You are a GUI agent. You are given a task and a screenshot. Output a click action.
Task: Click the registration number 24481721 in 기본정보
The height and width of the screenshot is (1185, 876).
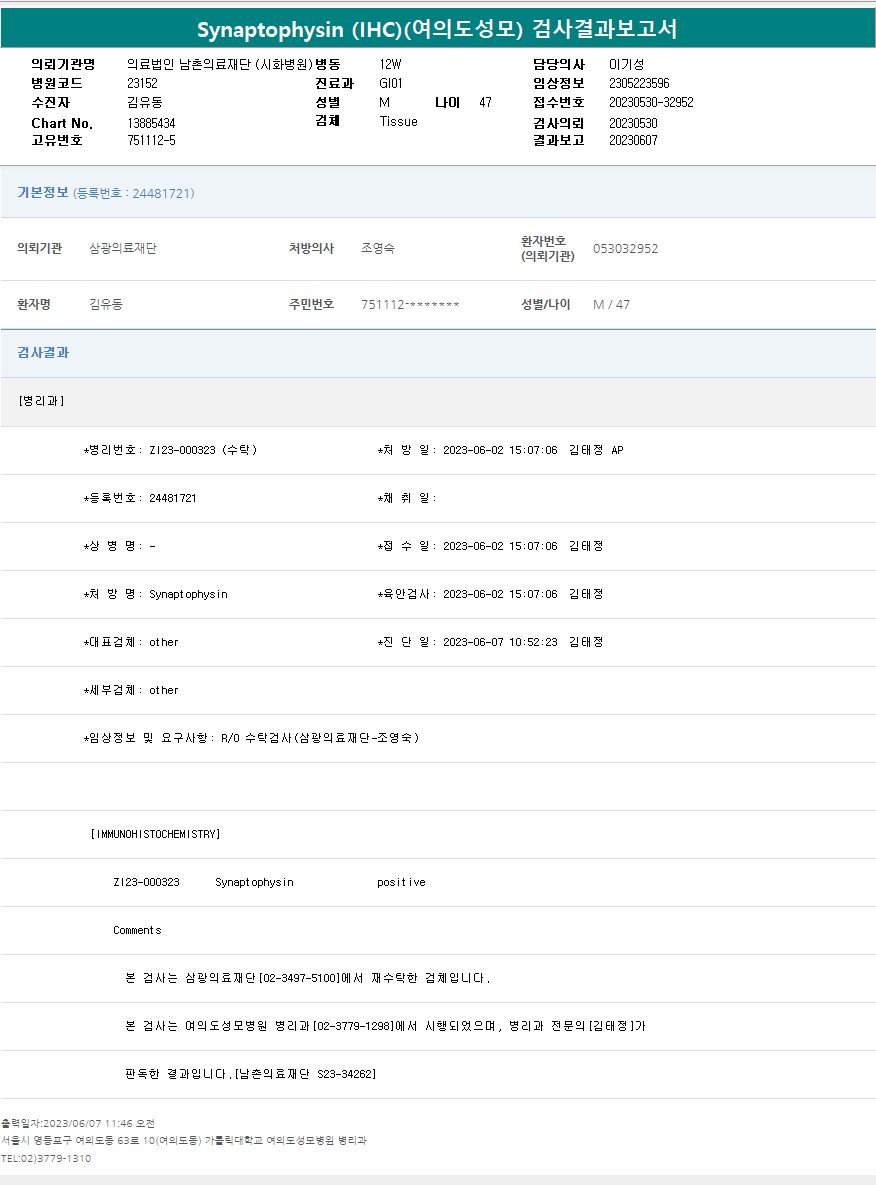tap(162, 193)
